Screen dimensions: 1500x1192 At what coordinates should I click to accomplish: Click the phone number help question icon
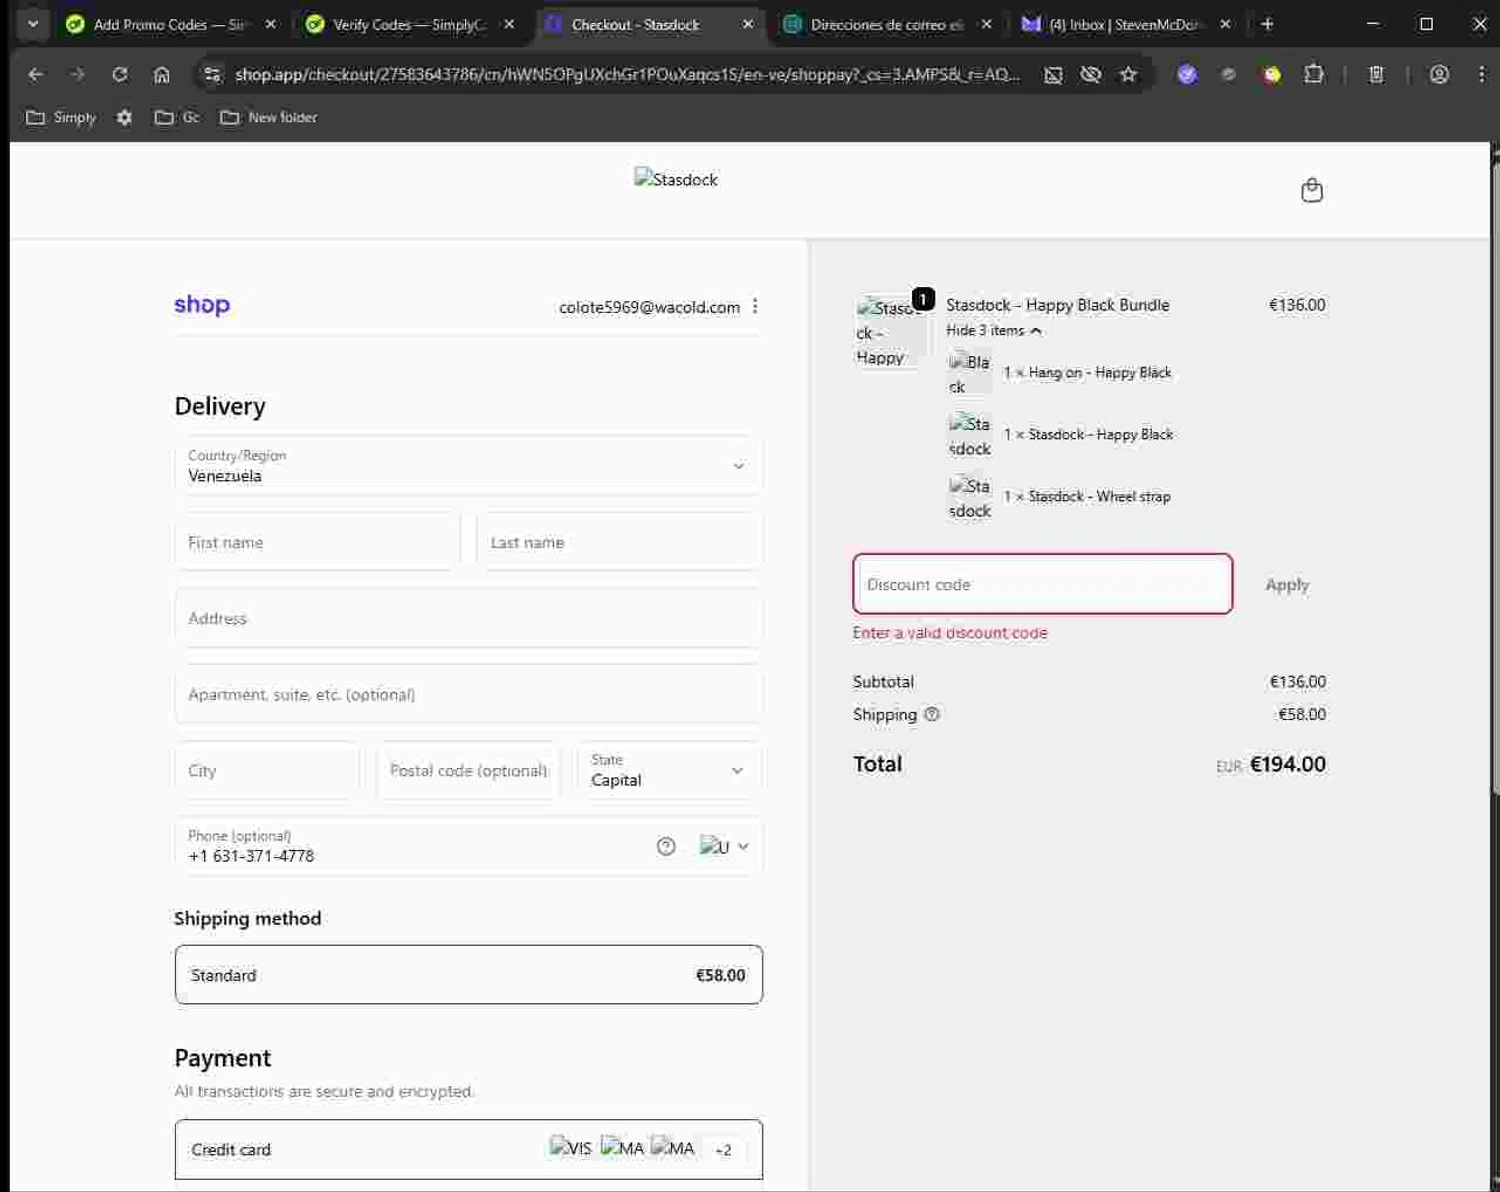point(666,846)
